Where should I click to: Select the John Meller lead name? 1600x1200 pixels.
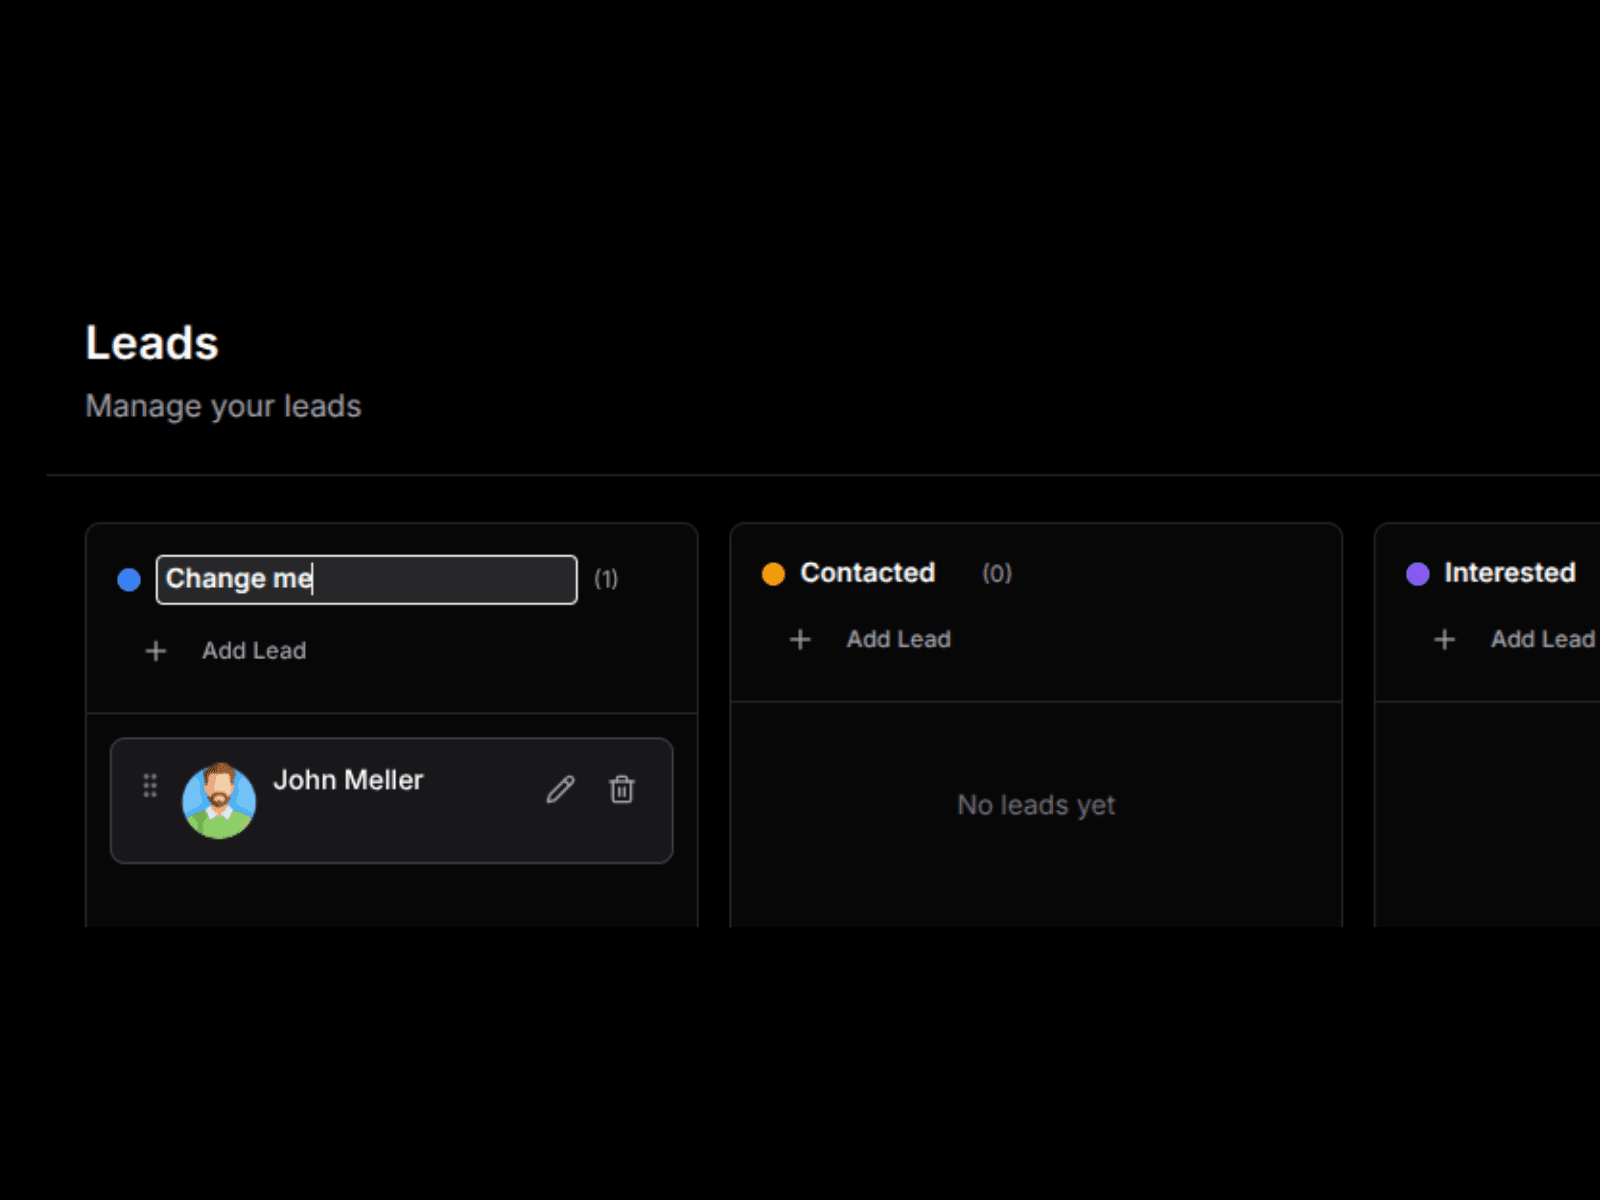(x=348, y=780)
